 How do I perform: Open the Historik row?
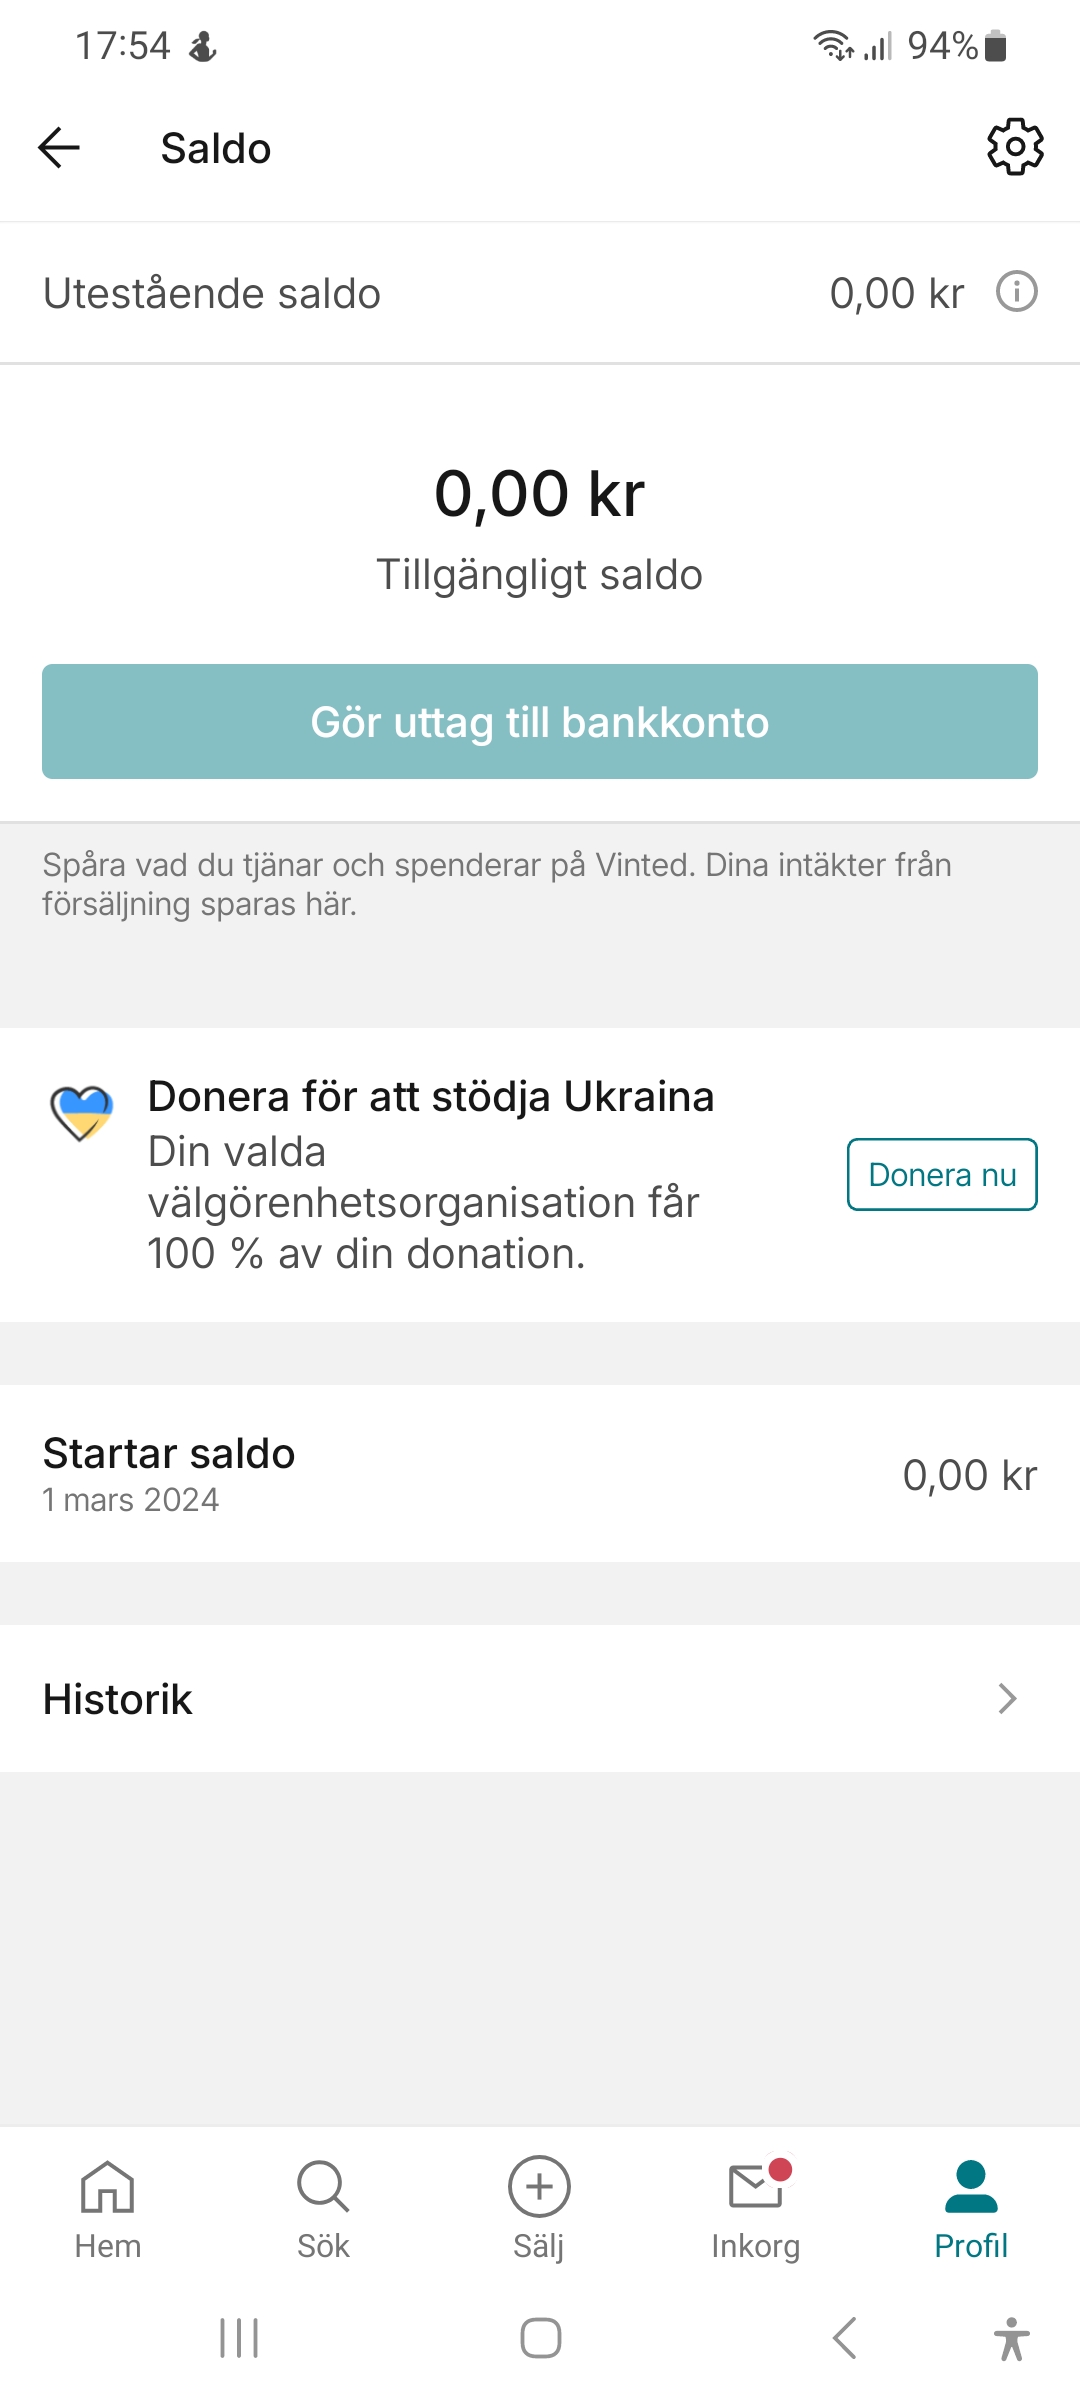tap(500, 1698)
